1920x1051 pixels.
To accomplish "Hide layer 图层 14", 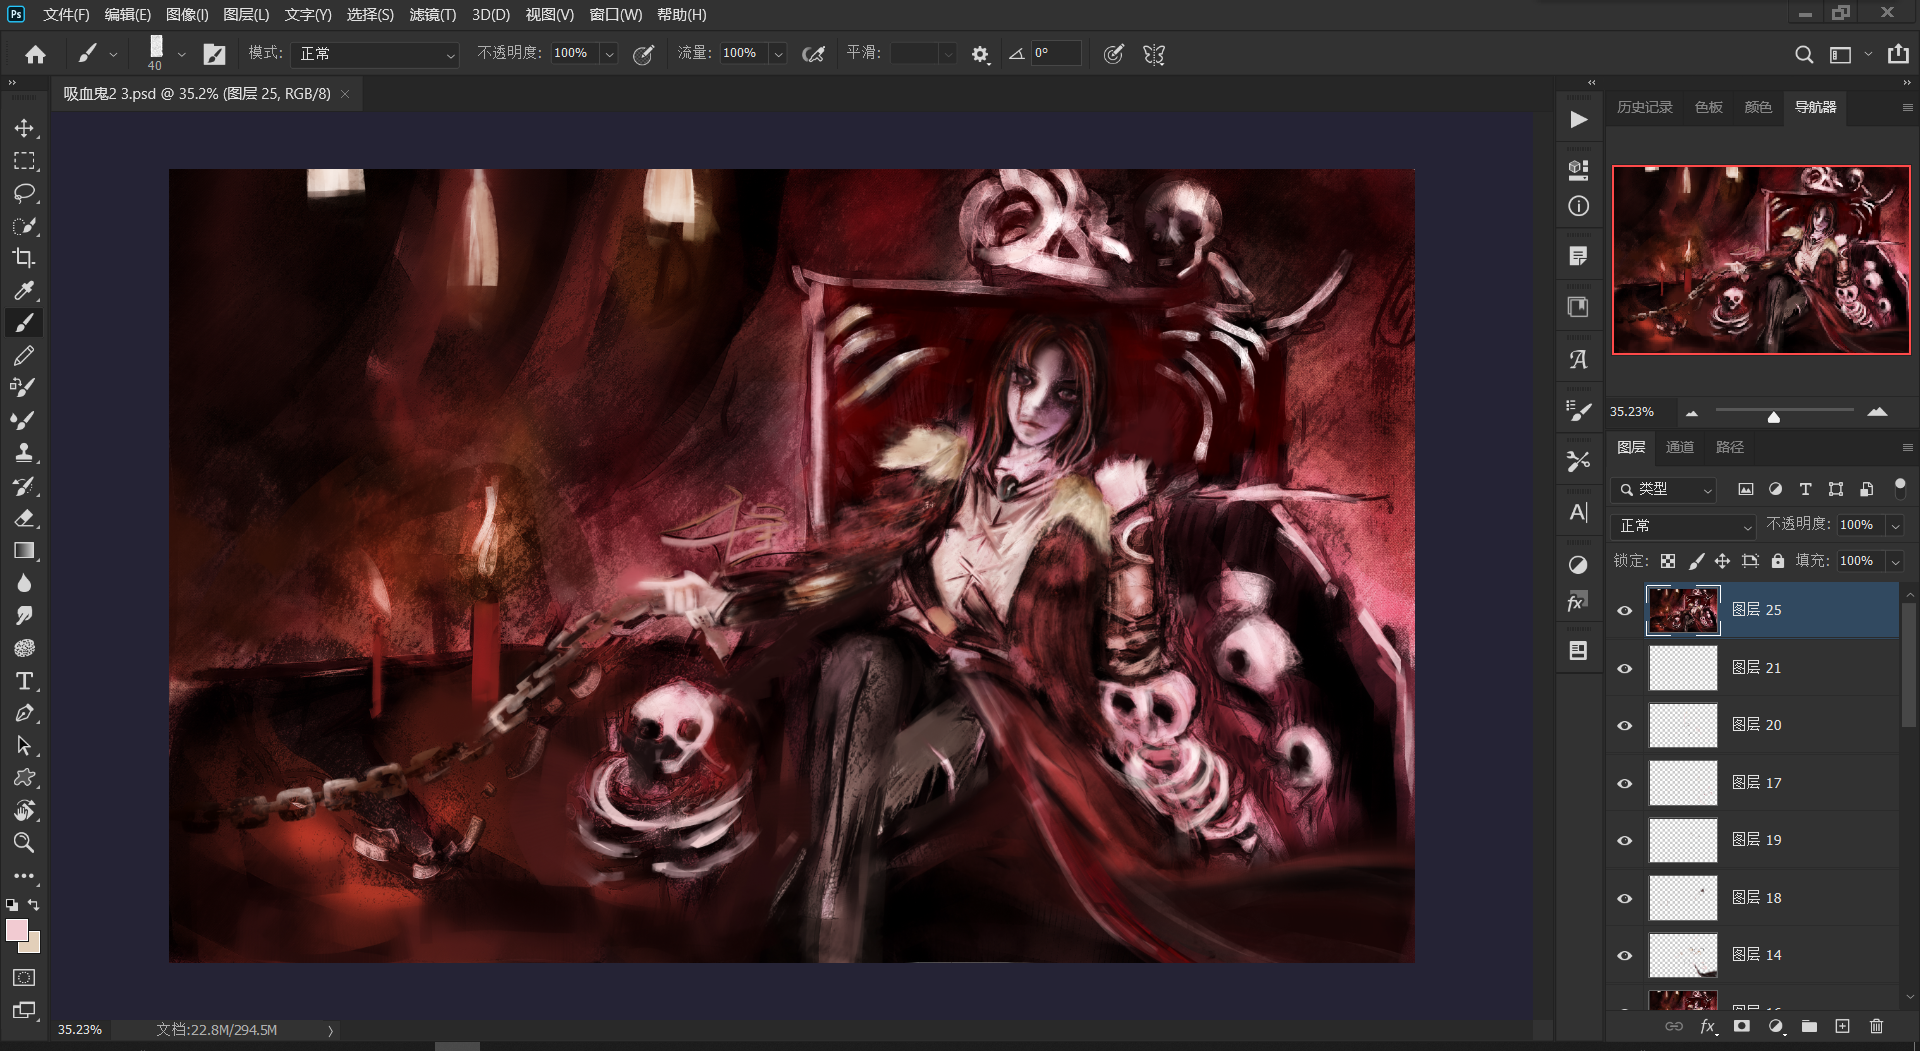I will pyautogui.click(x=1625, y=955).
